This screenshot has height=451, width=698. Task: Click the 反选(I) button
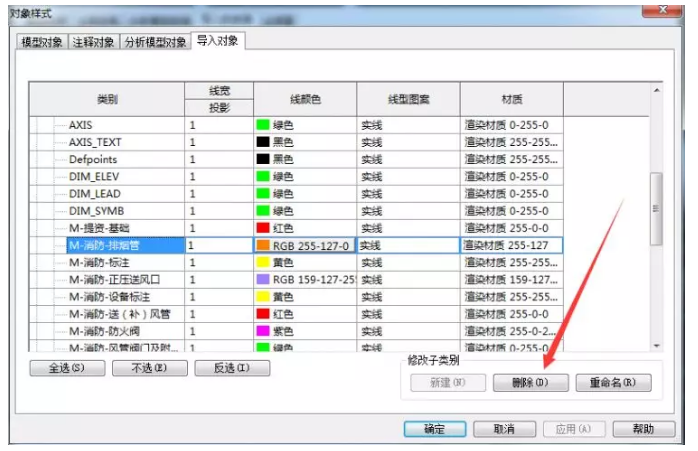[x=232, y=368]
